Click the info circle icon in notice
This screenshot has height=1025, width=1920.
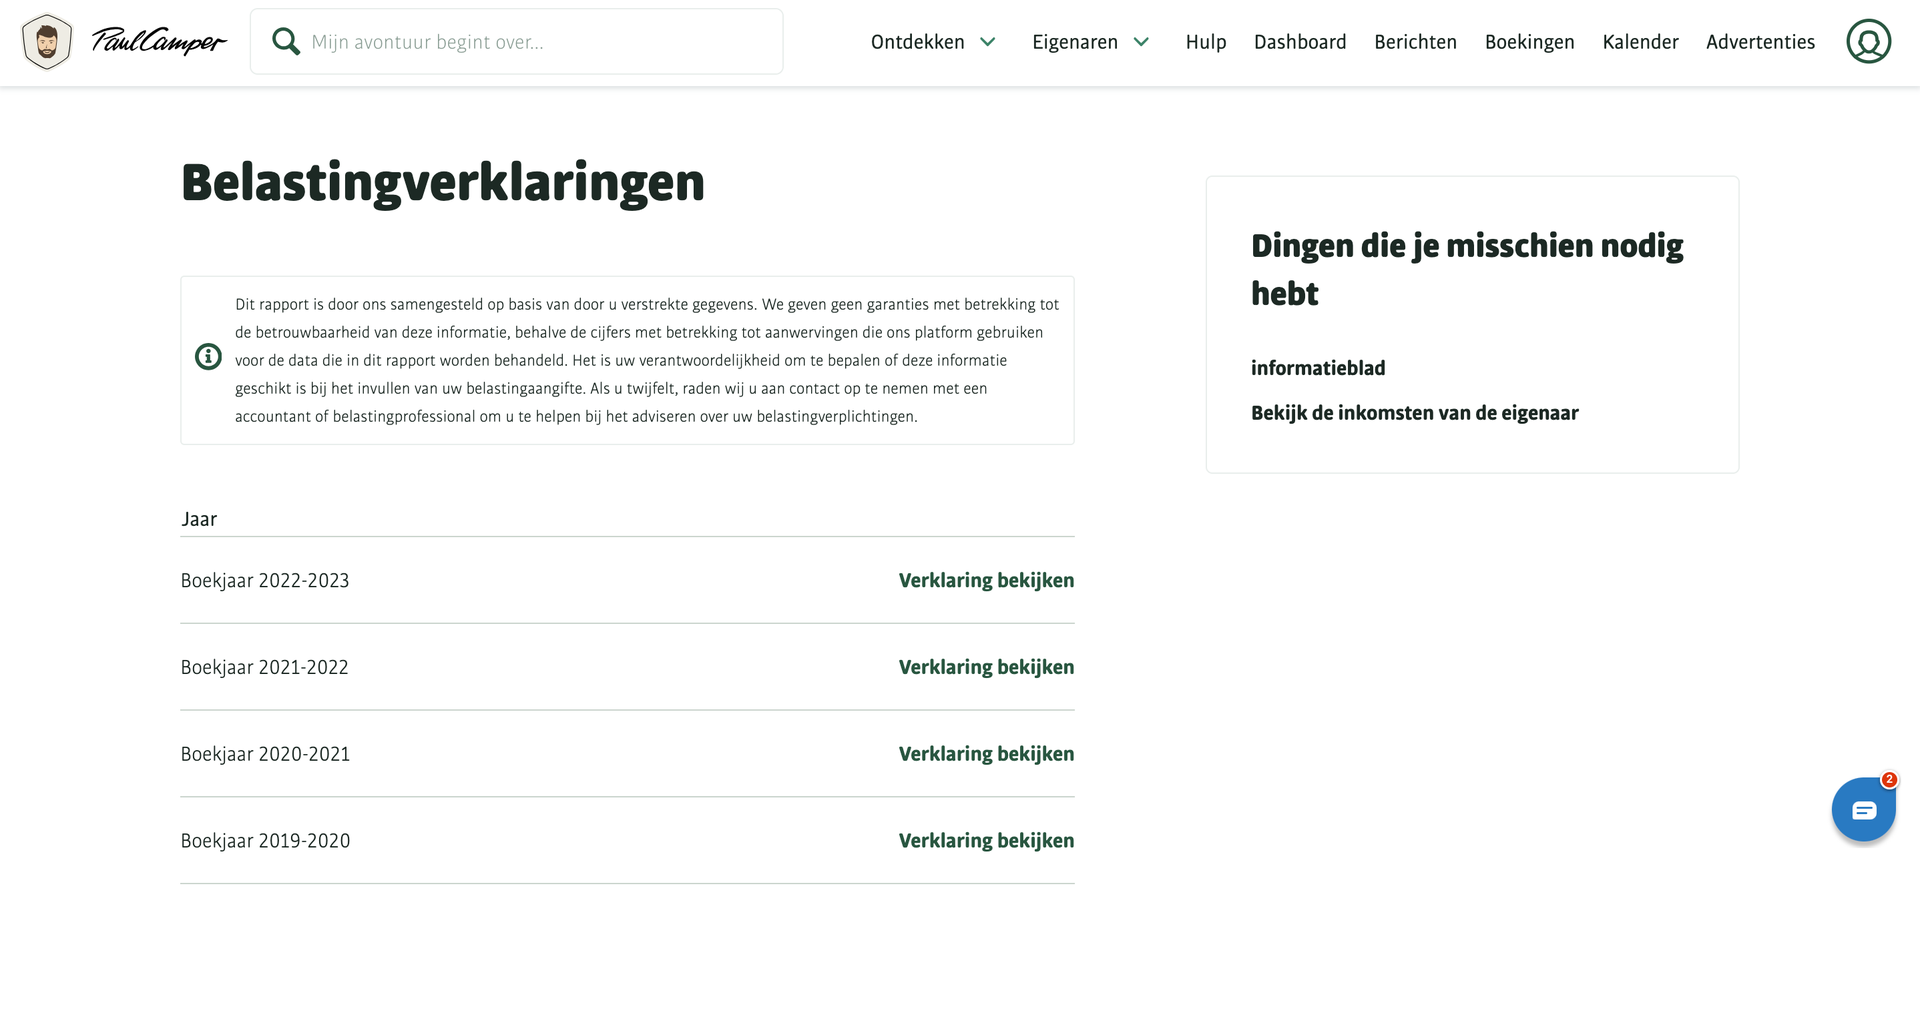(208, 356)
